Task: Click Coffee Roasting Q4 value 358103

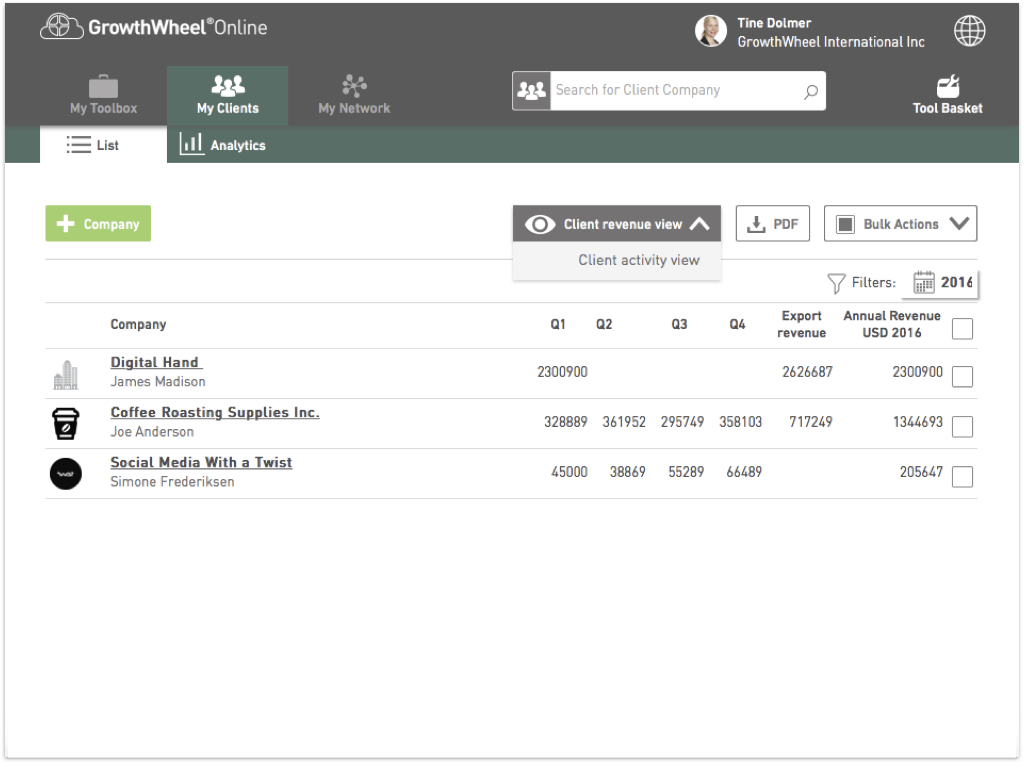Action: [741, 422]
